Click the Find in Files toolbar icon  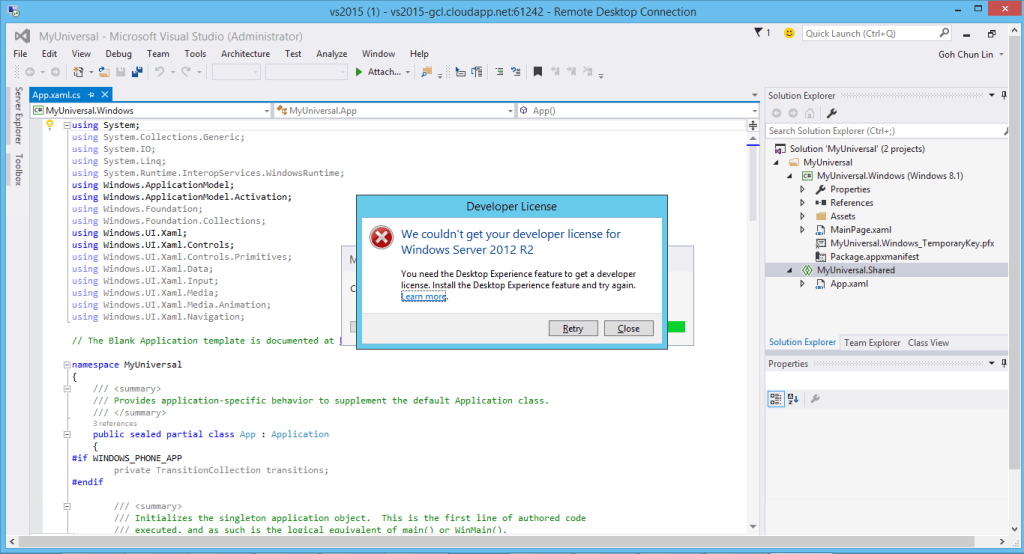426,72
